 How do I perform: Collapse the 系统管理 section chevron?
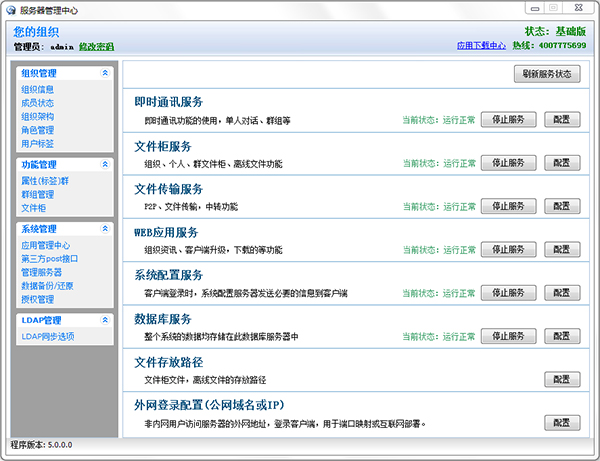105,229
